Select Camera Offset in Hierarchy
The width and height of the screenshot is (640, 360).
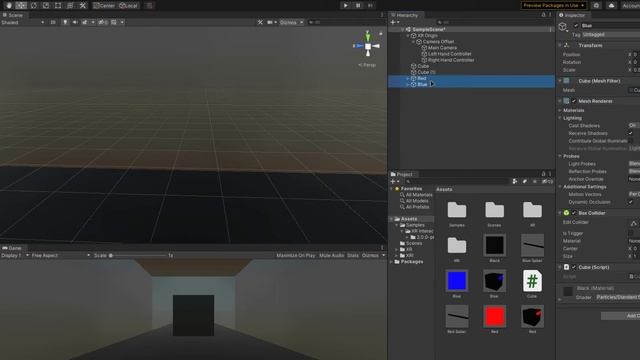click(x=438, y=42)
